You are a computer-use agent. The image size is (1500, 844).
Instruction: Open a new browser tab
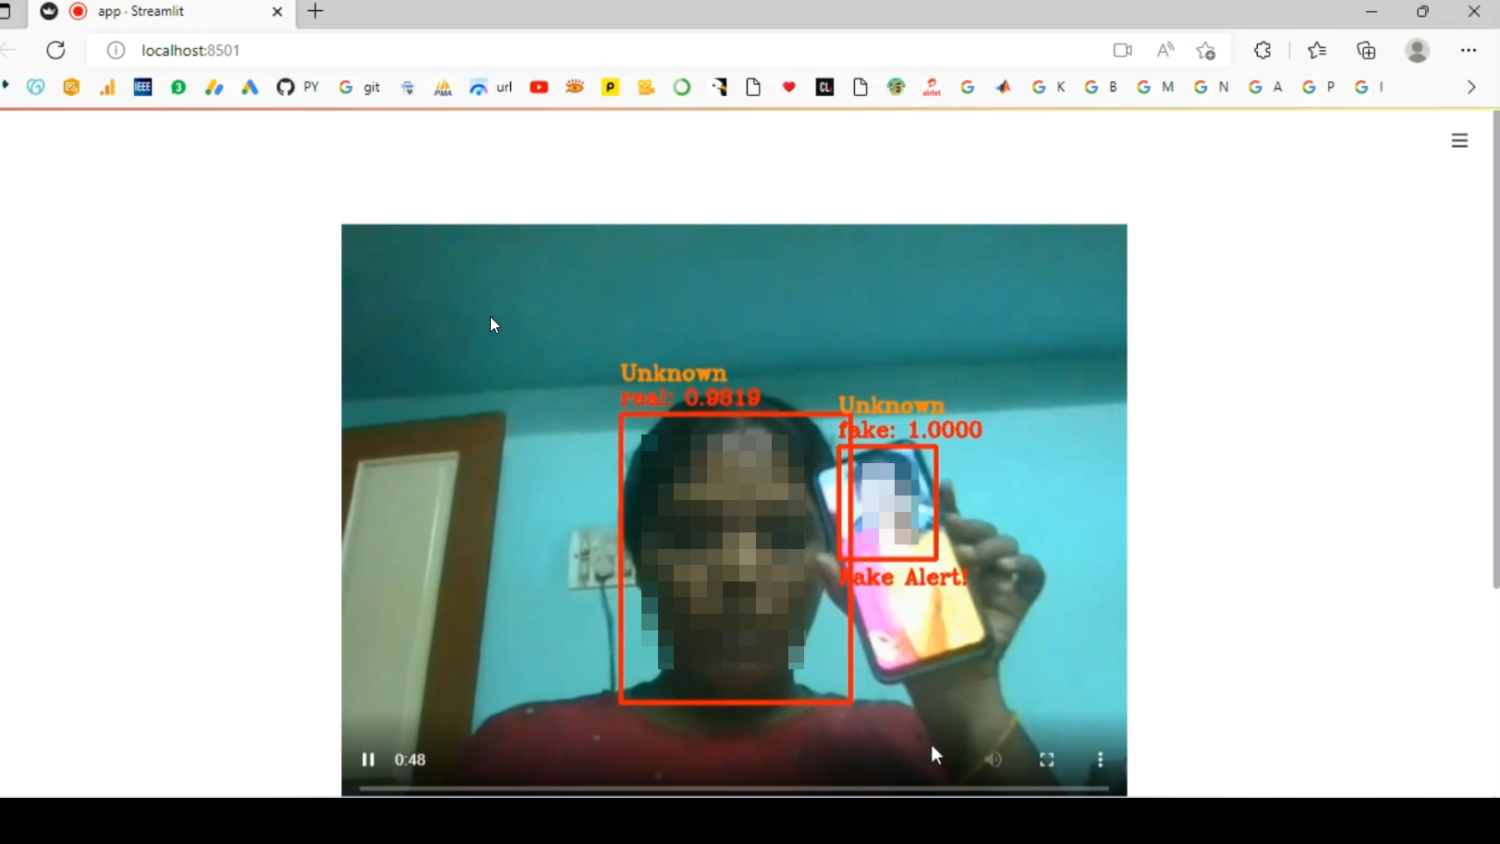coord(314,12)
